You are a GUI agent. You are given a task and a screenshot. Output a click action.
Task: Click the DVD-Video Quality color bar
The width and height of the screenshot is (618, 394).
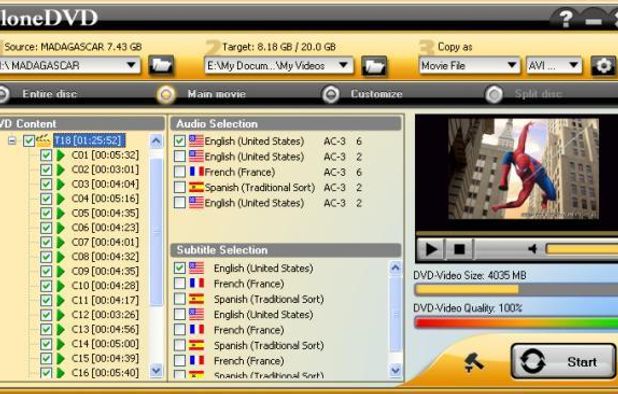(x=516, y=323)
